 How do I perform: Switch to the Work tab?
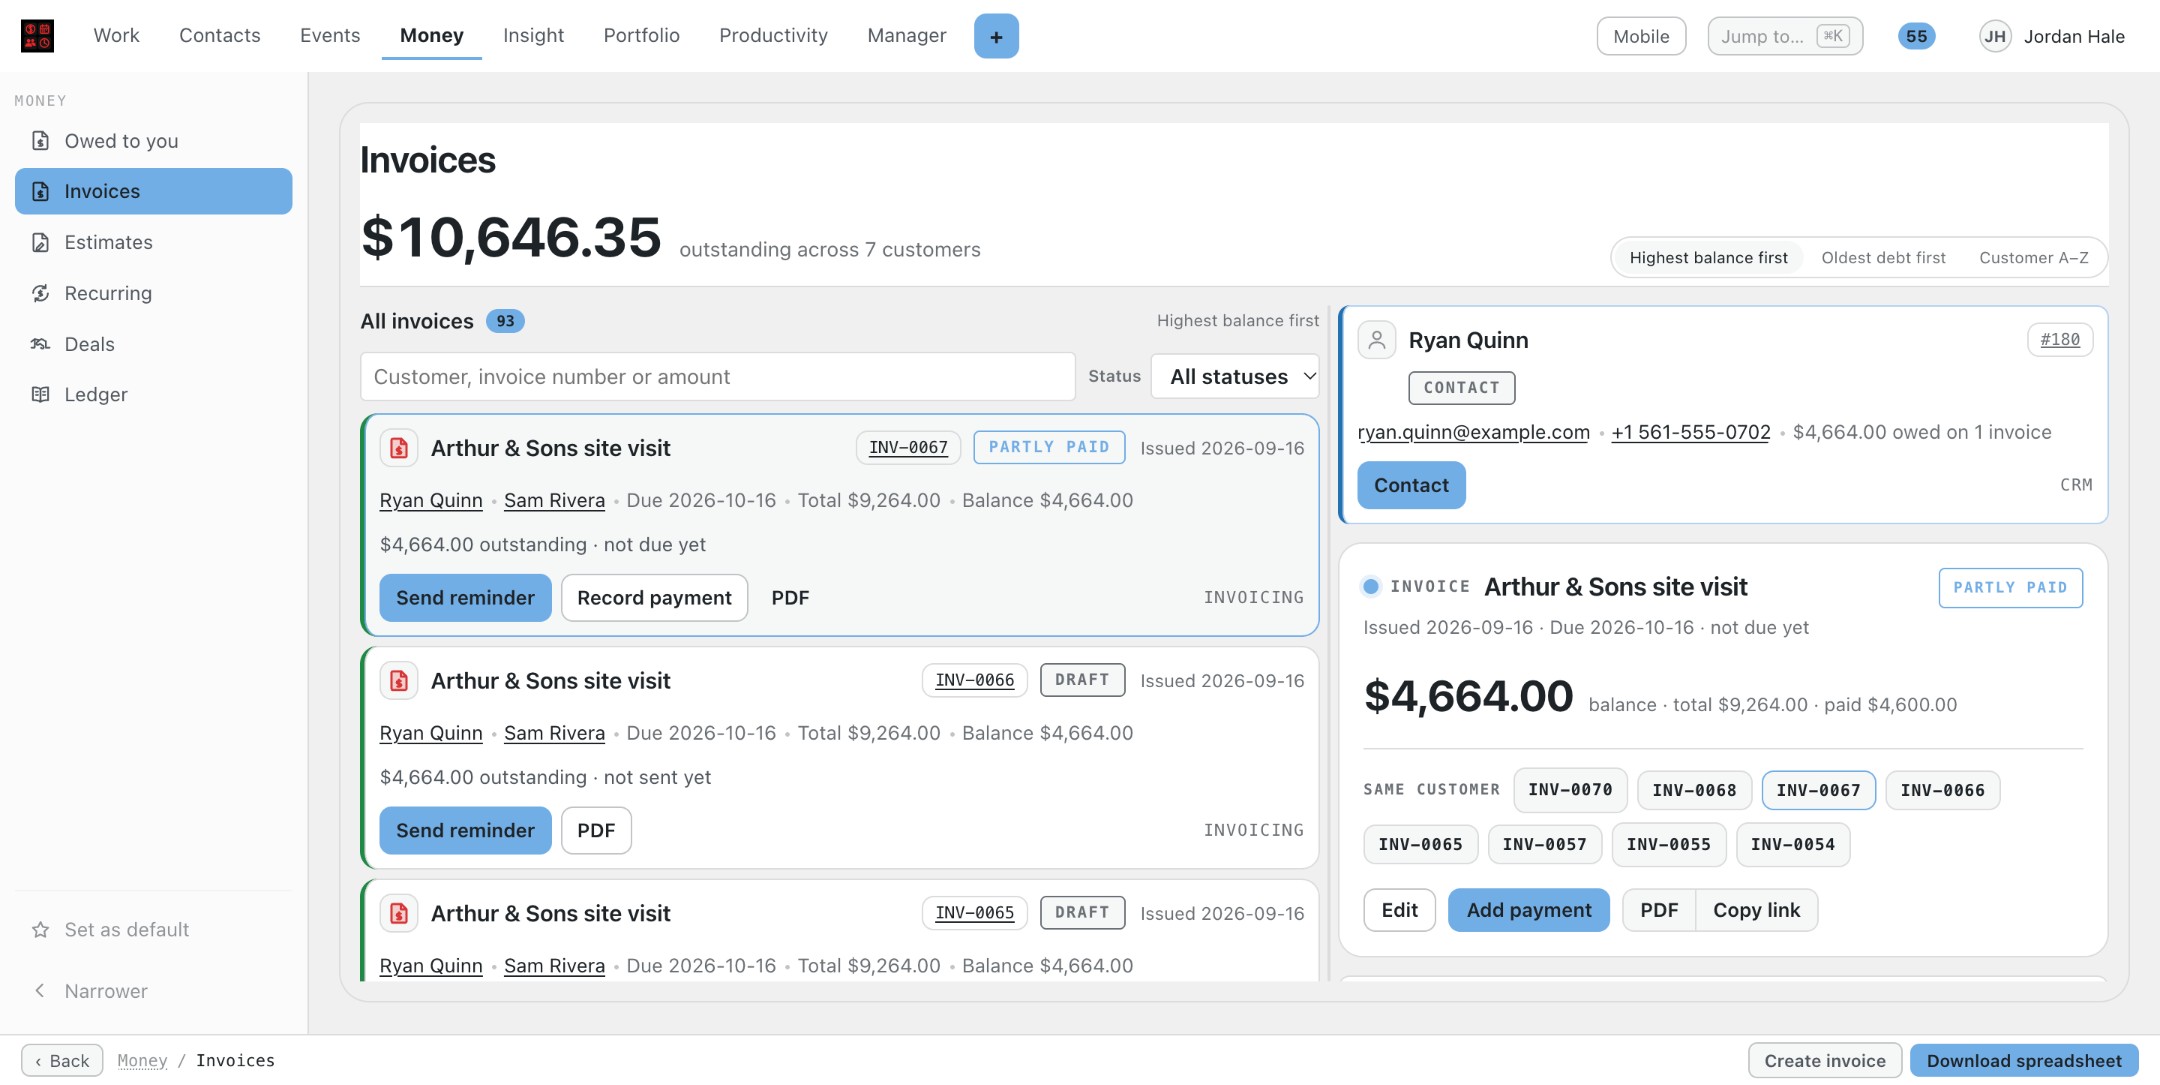point(117,36)
